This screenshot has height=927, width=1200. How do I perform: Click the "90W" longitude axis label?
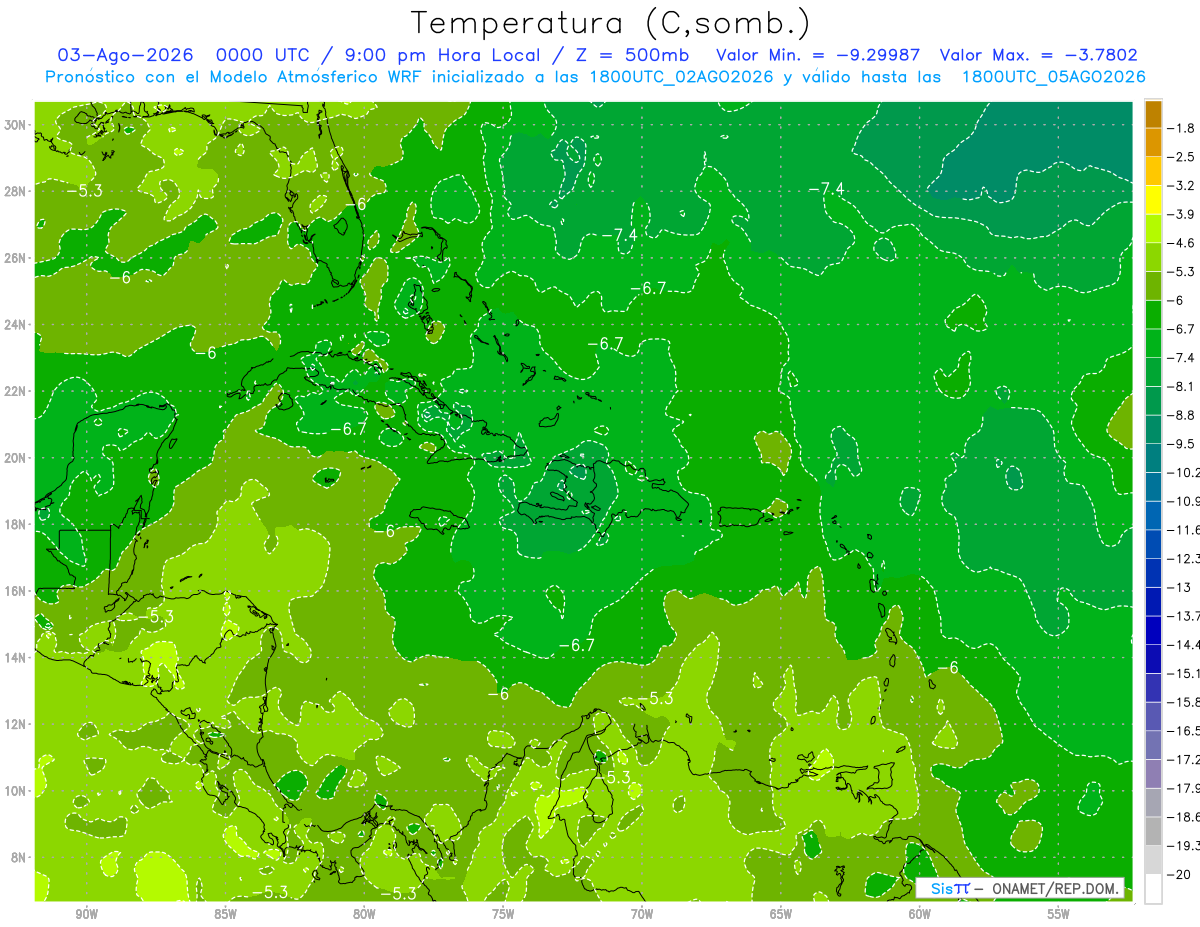[87, 914]
